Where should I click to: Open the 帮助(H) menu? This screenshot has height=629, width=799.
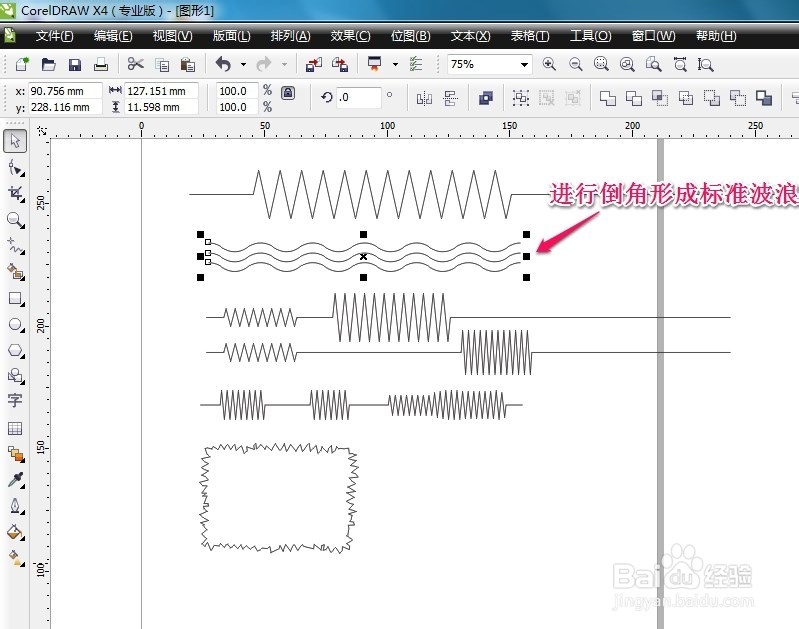[x=716, y=36]
